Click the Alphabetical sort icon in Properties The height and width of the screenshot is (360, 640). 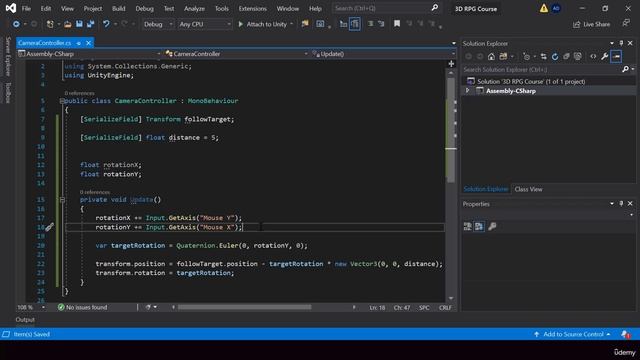[479, 226]
